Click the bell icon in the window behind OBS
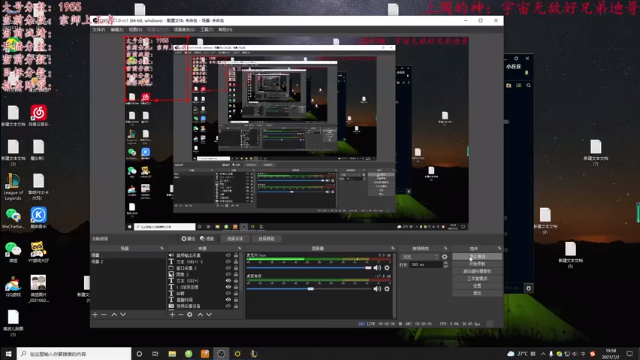Image resolution: width=640 pixels, height=360 pixels. (526, 73)
